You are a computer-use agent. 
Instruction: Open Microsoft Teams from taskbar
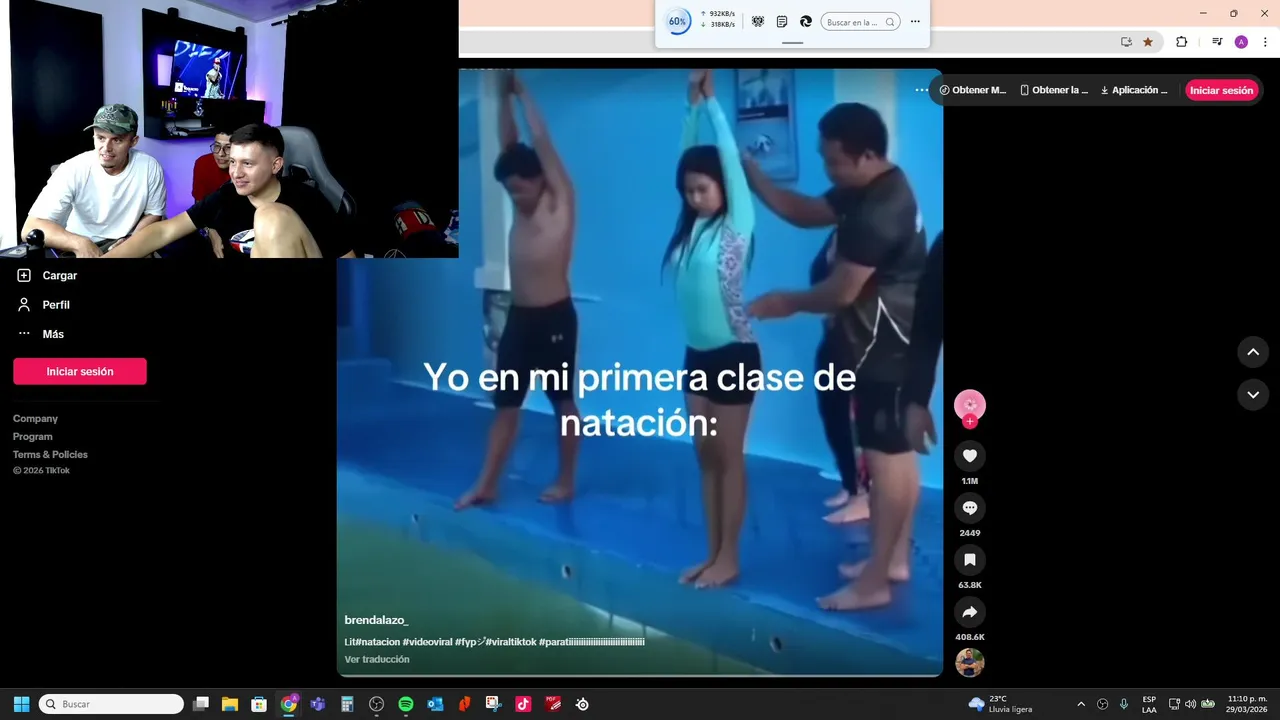tap(318, 704)
